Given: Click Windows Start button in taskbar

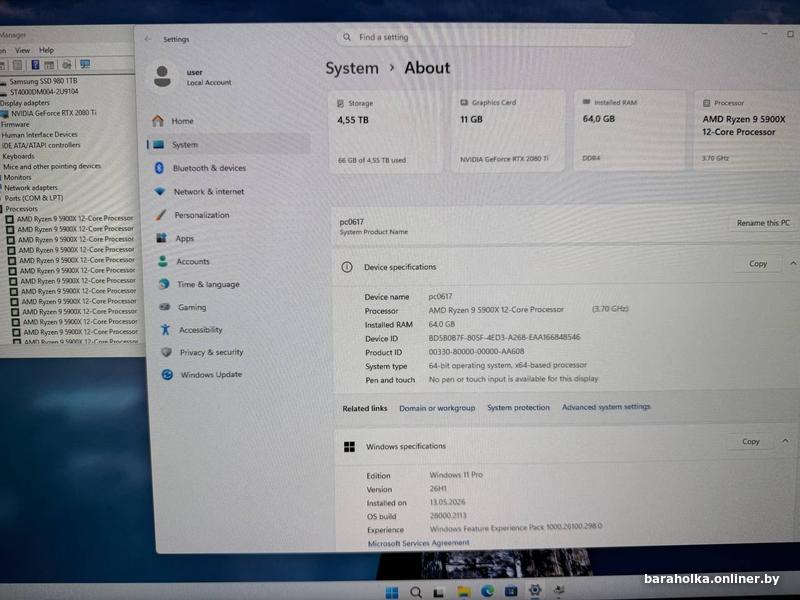Looking at the screenshot, I should tap(392, 592).
